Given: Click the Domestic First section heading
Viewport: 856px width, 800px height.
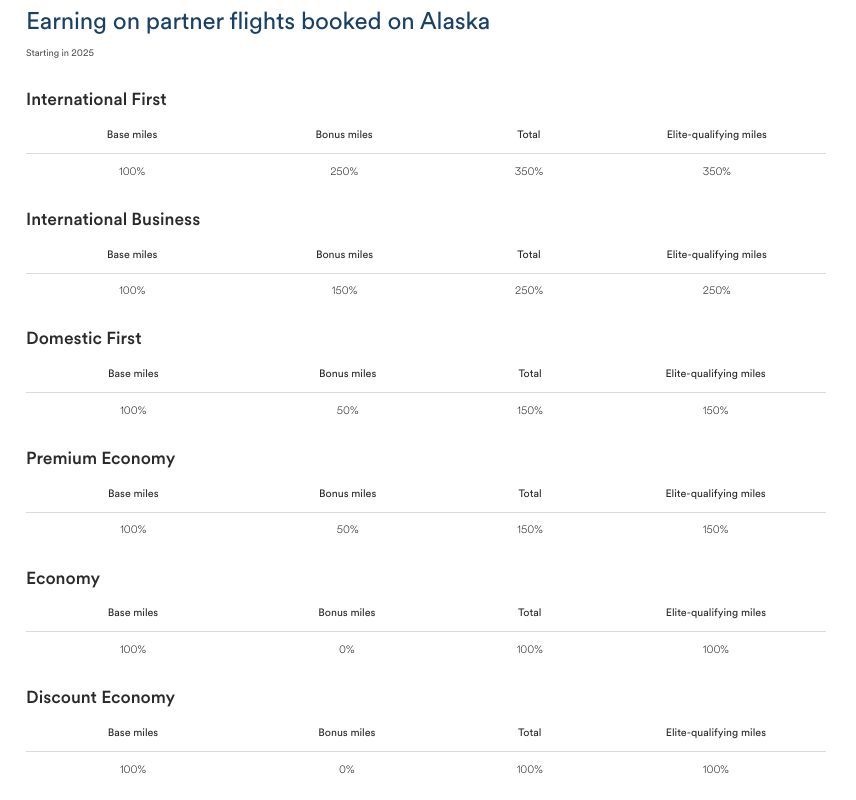Looking at the screenshot, I should 84,338.
